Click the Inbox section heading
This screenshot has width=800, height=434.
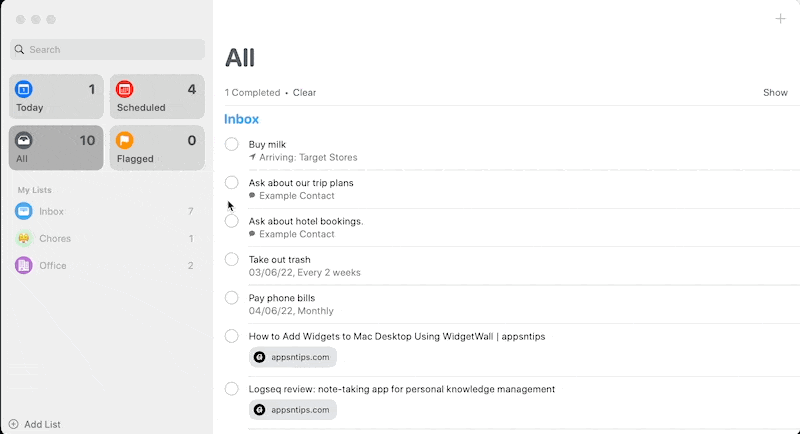point(241,119)
